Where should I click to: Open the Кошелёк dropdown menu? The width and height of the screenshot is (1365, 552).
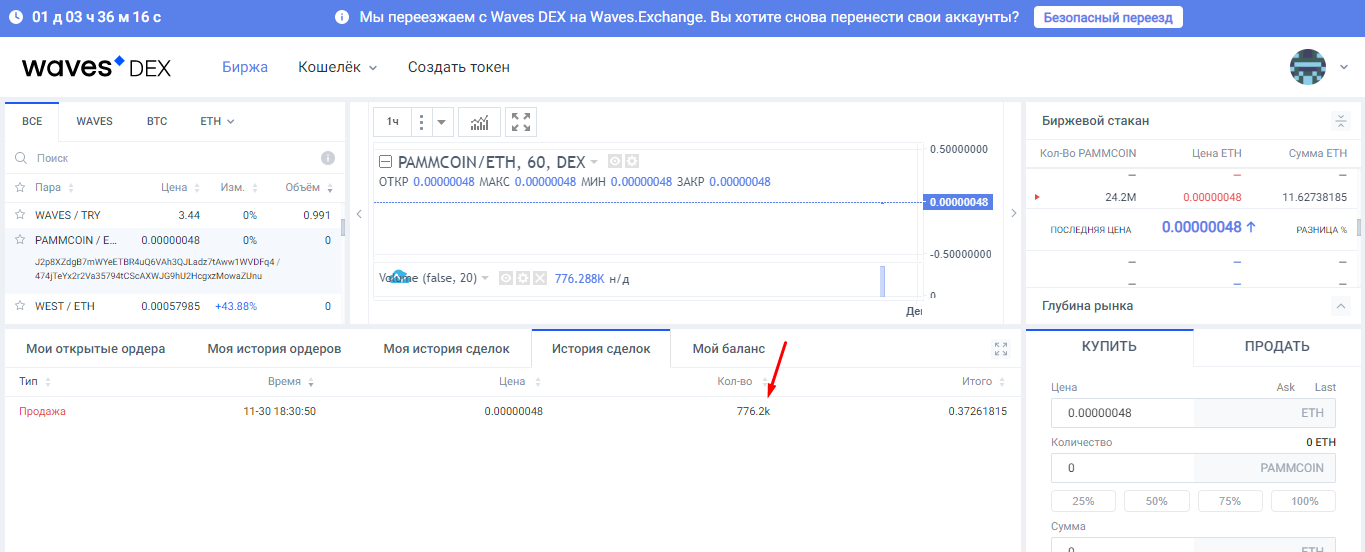pyautogui.click(x=338, y=67)
